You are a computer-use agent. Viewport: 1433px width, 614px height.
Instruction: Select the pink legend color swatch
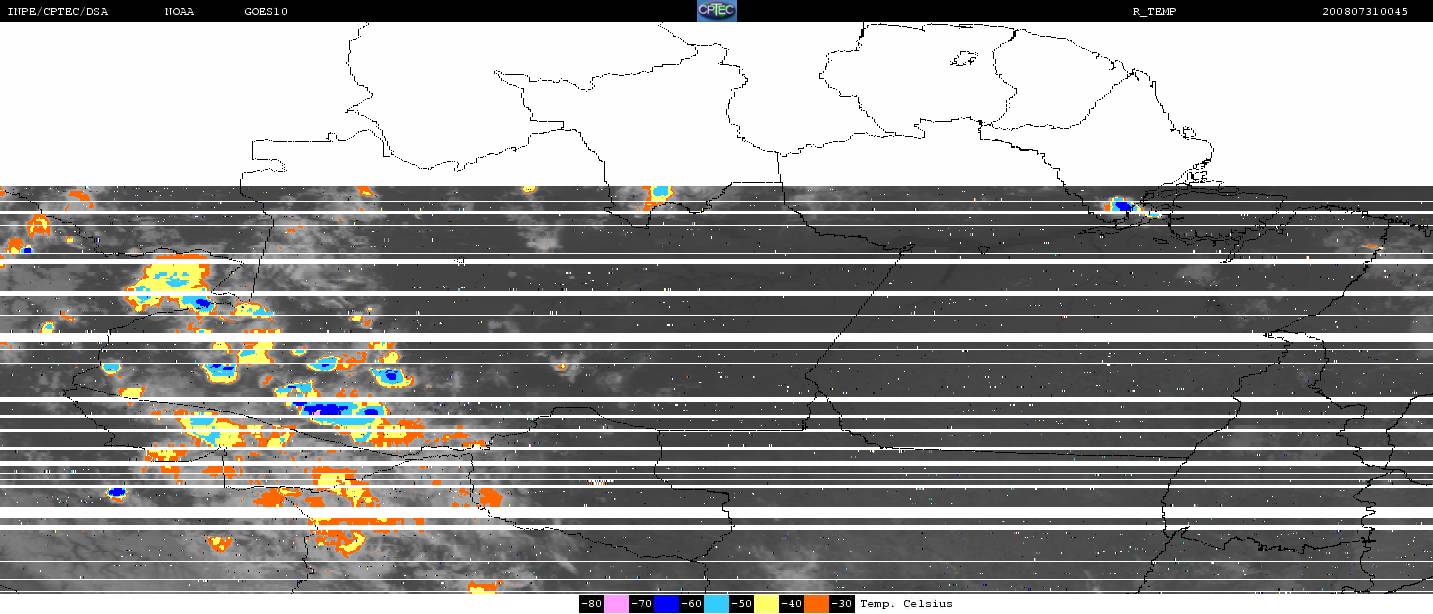click(x=617, y=604)
